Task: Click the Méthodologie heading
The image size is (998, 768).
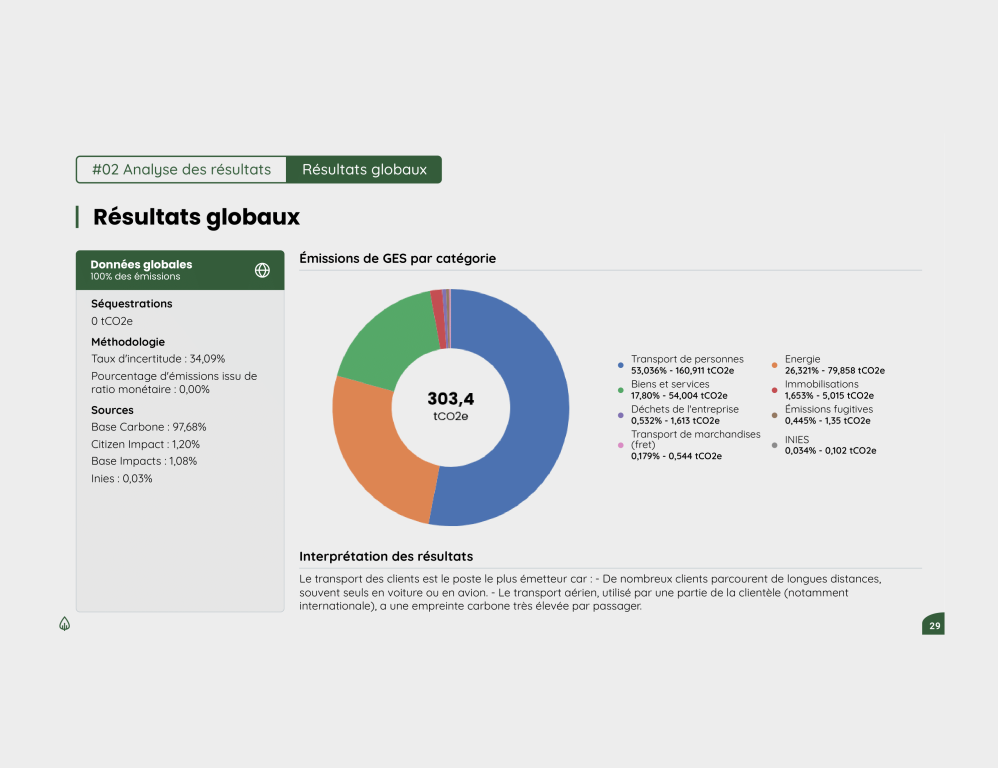Action: [x=127, y=342]
